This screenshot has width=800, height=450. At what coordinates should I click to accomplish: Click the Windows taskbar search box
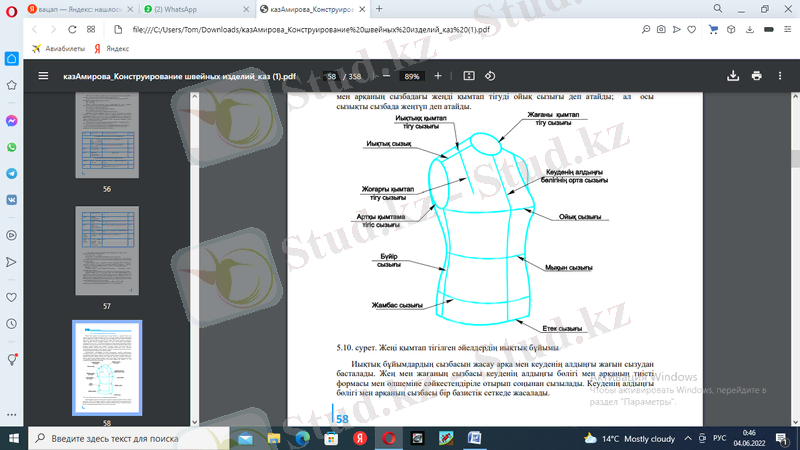click(129, 438)
